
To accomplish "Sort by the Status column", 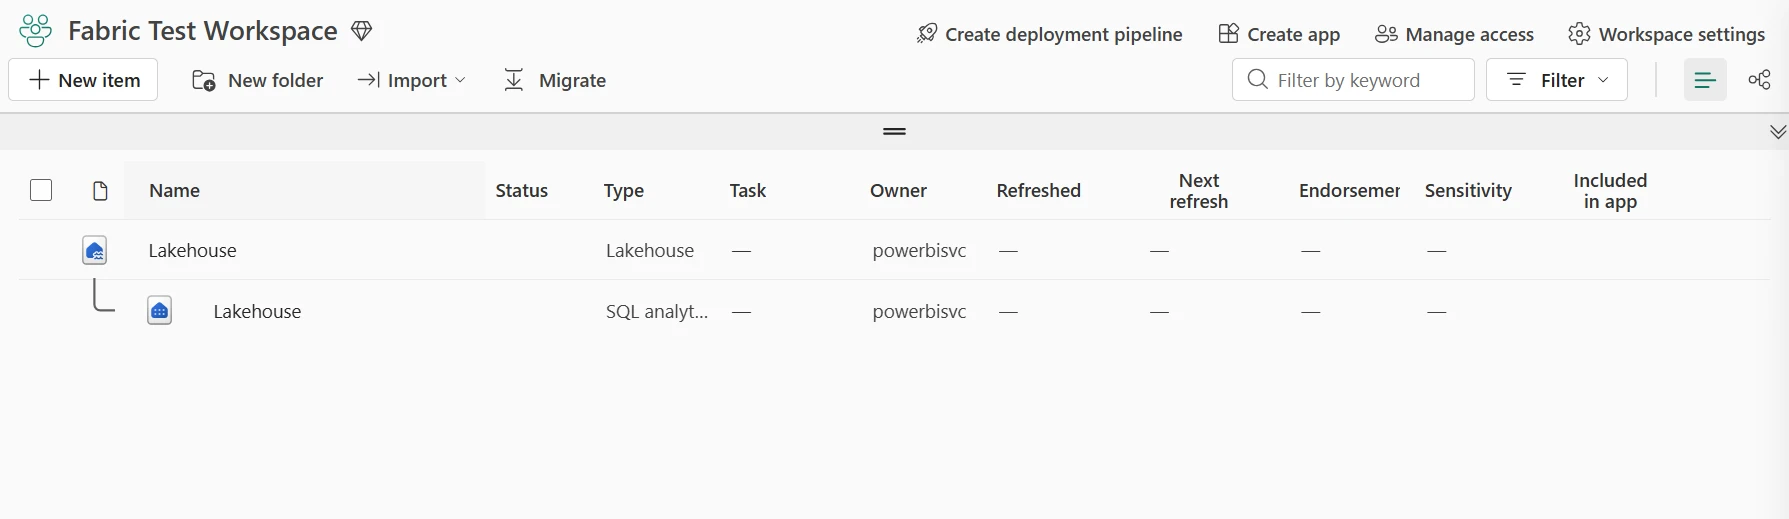I will pos(522,190).
